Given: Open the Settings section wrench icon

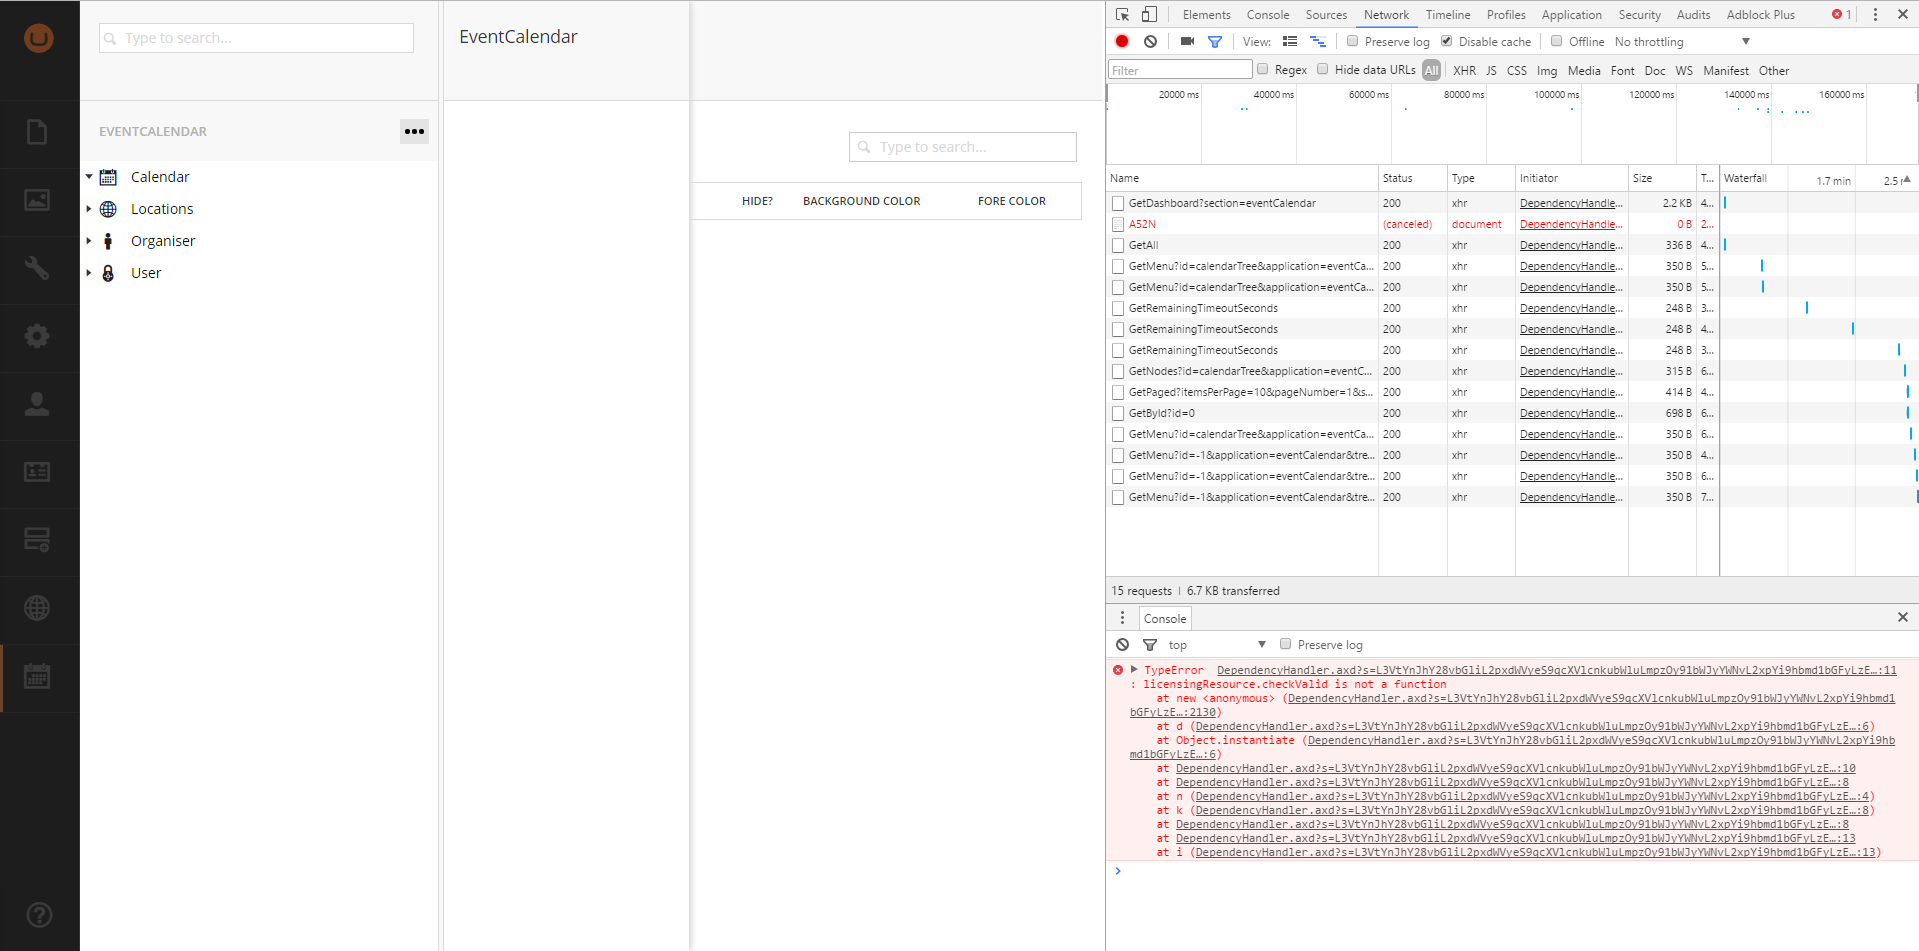Looking at the screenshot, I should [x=37, y=268].
